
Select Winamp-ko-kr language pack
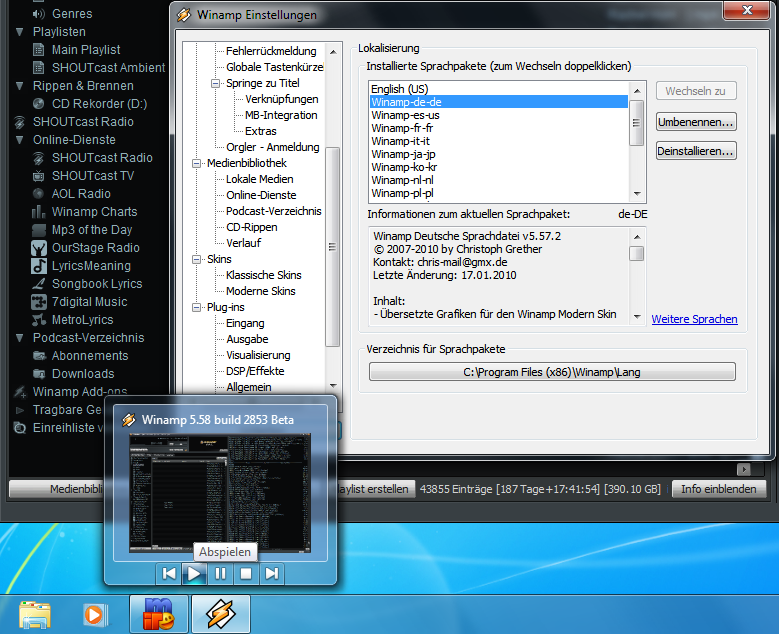coord(499,167)
